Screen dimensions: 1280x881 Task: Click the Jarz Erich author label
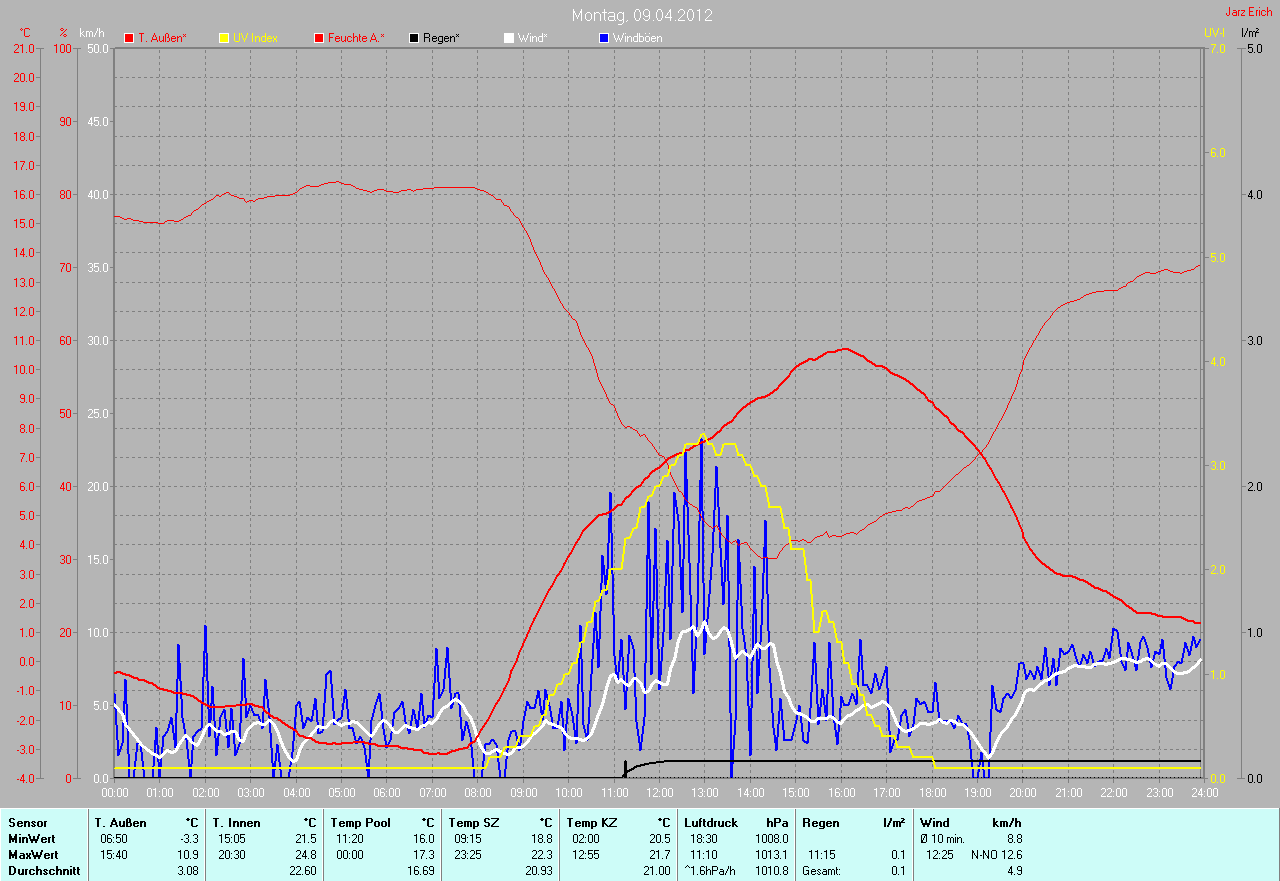pos(1248,12)
